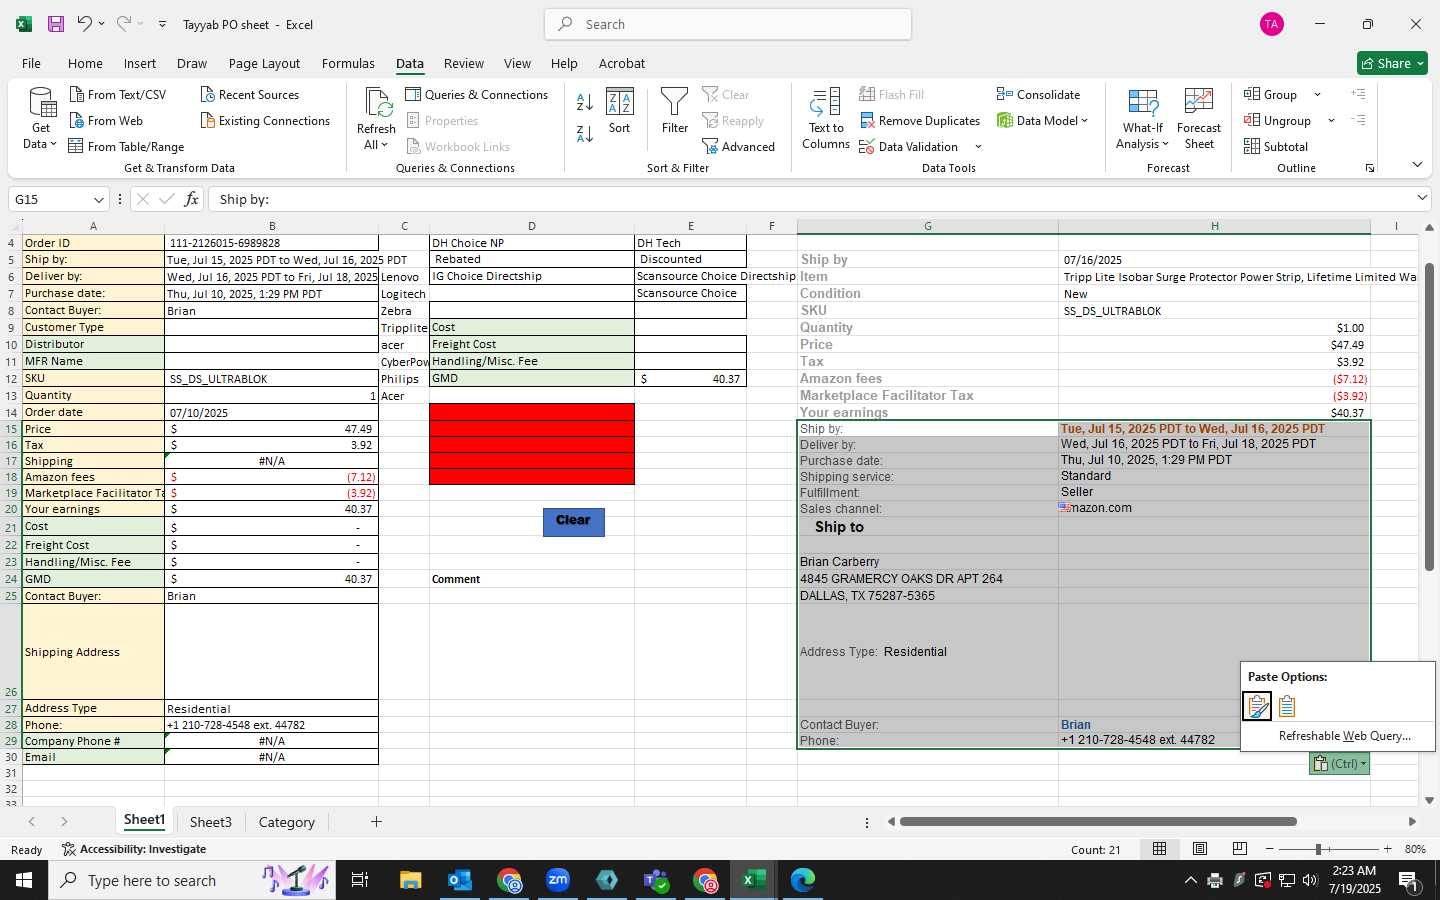Open the Sort dialog
This screenshot has width=1440, height=900.
(620, 110)
